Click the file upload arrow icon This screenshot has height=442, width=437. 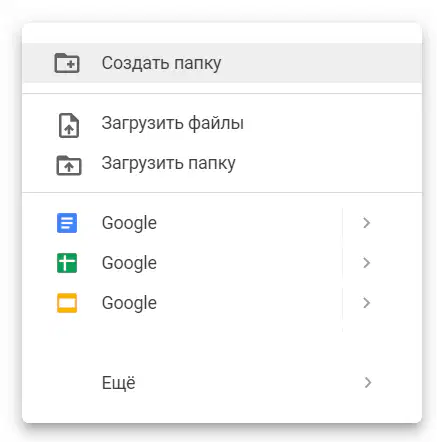69,125
